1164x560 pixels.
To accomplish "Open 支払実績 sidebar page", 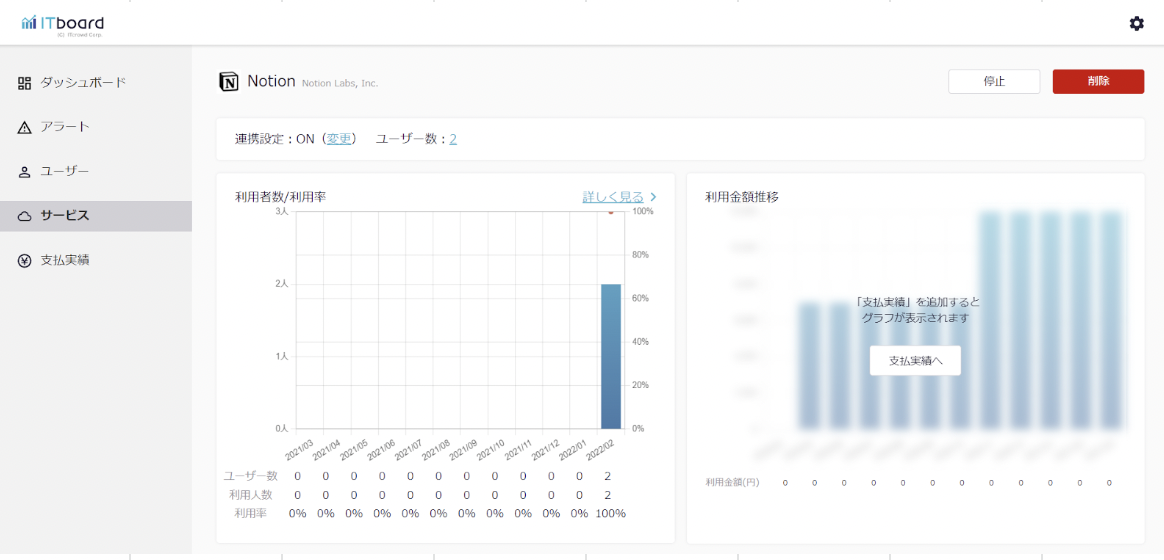I will pos(65,260).
